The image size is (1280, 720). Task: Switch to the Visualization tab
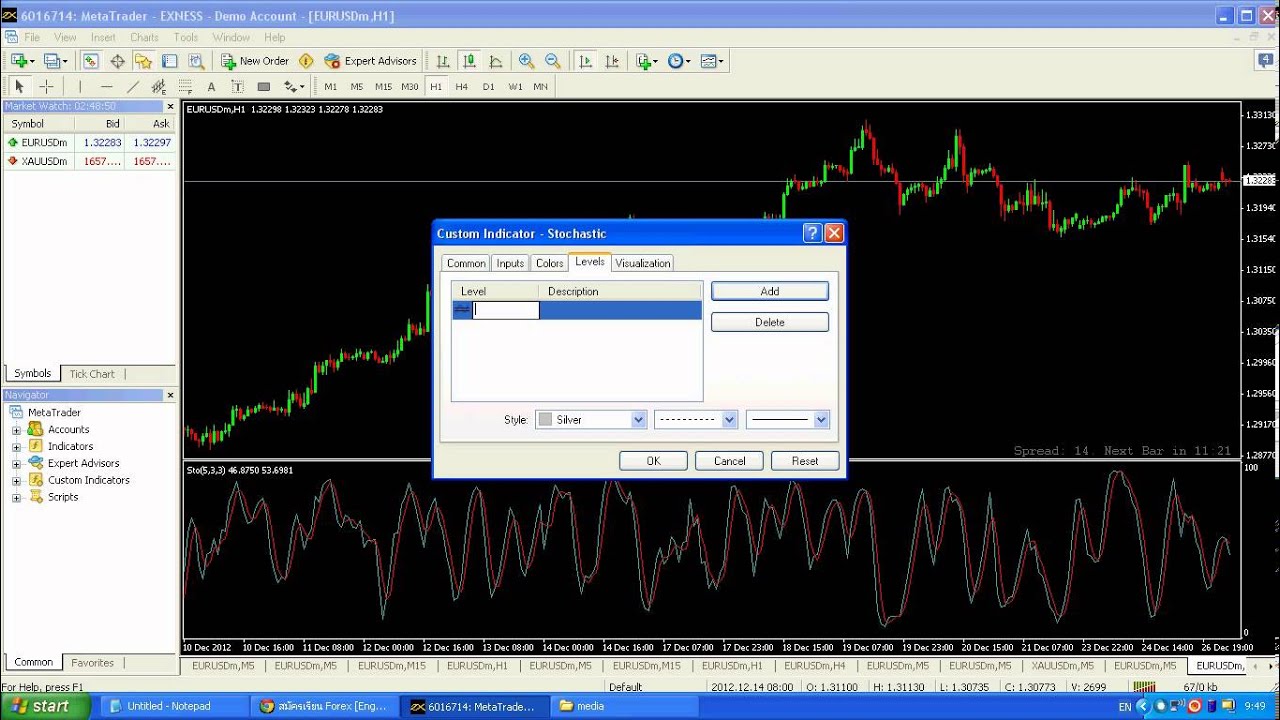coord(642,263)
